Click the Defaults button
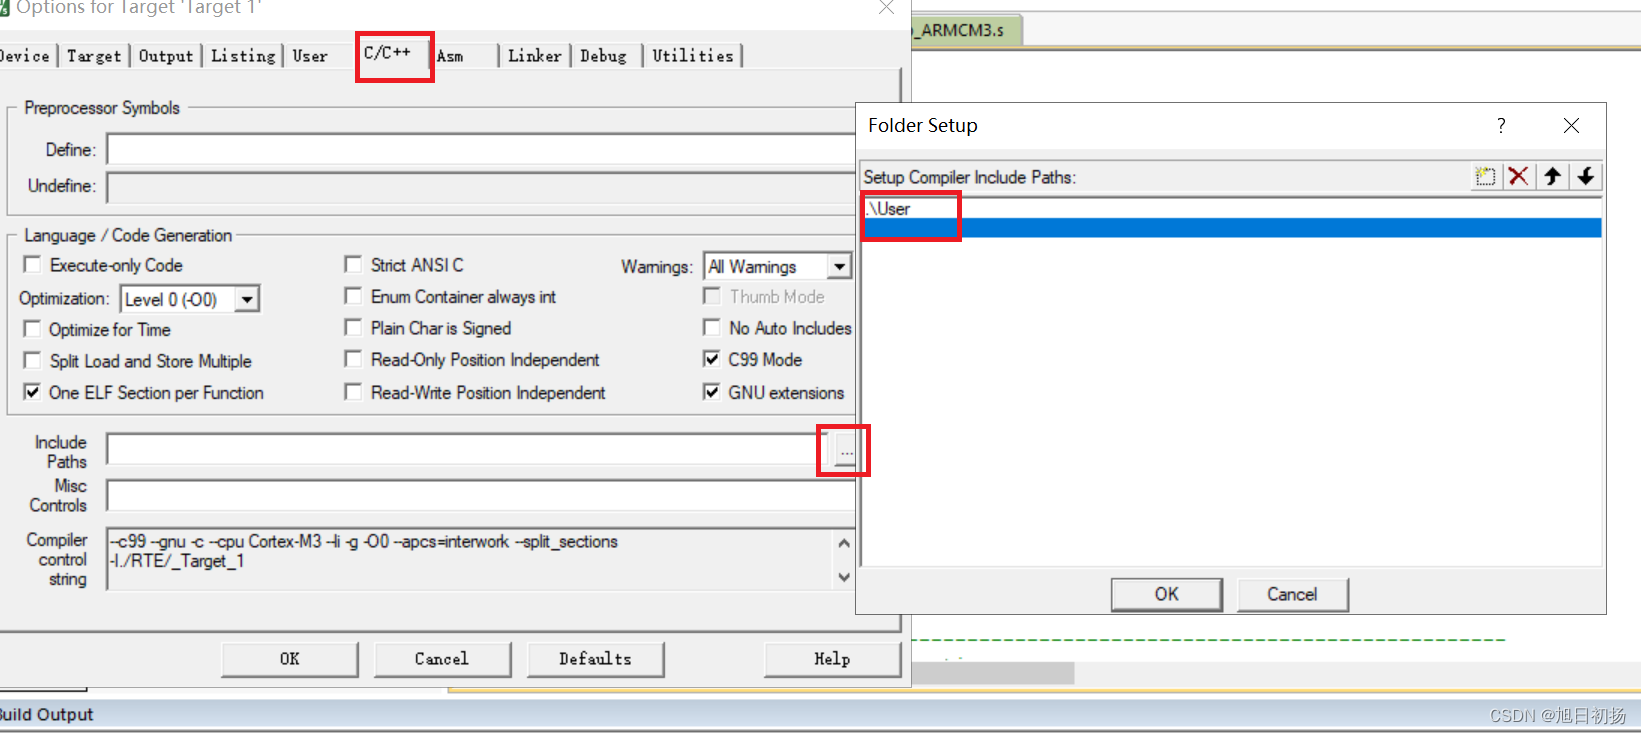This screenshot has width=1641, height=734. [595, 659]
